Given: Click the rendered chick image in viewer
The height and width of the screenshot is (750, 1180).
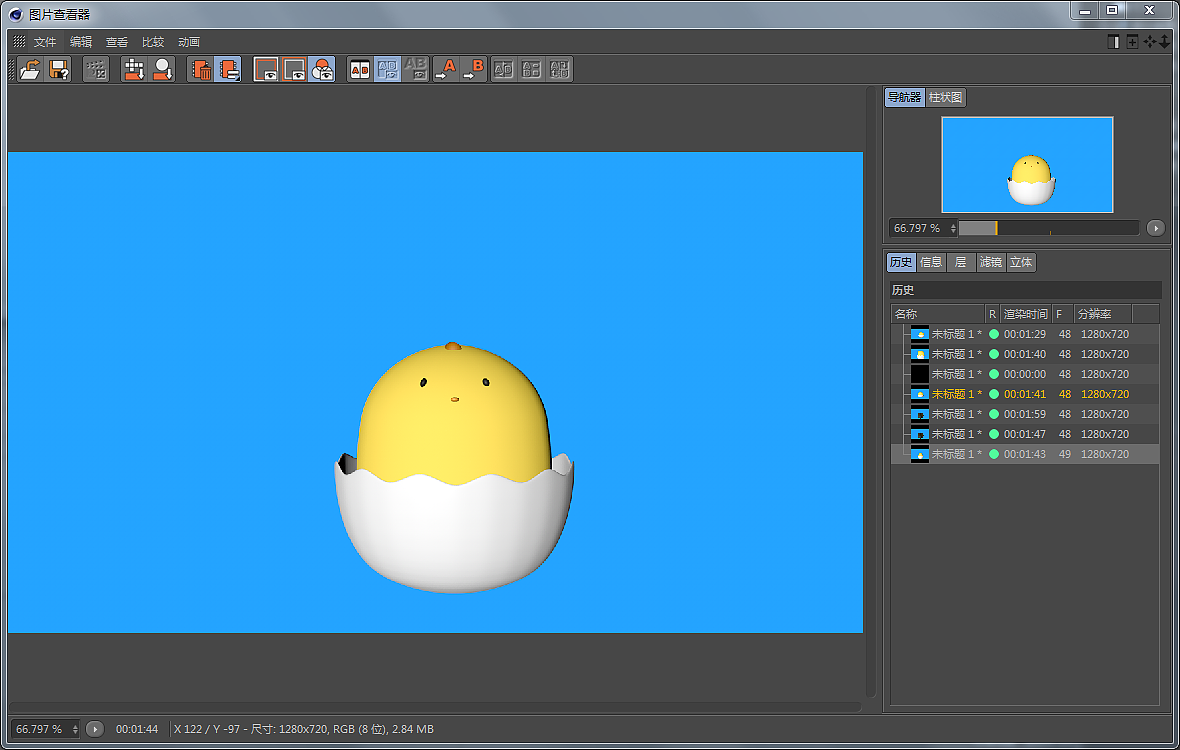Looking at the screenshot, I should coord(436,392).
